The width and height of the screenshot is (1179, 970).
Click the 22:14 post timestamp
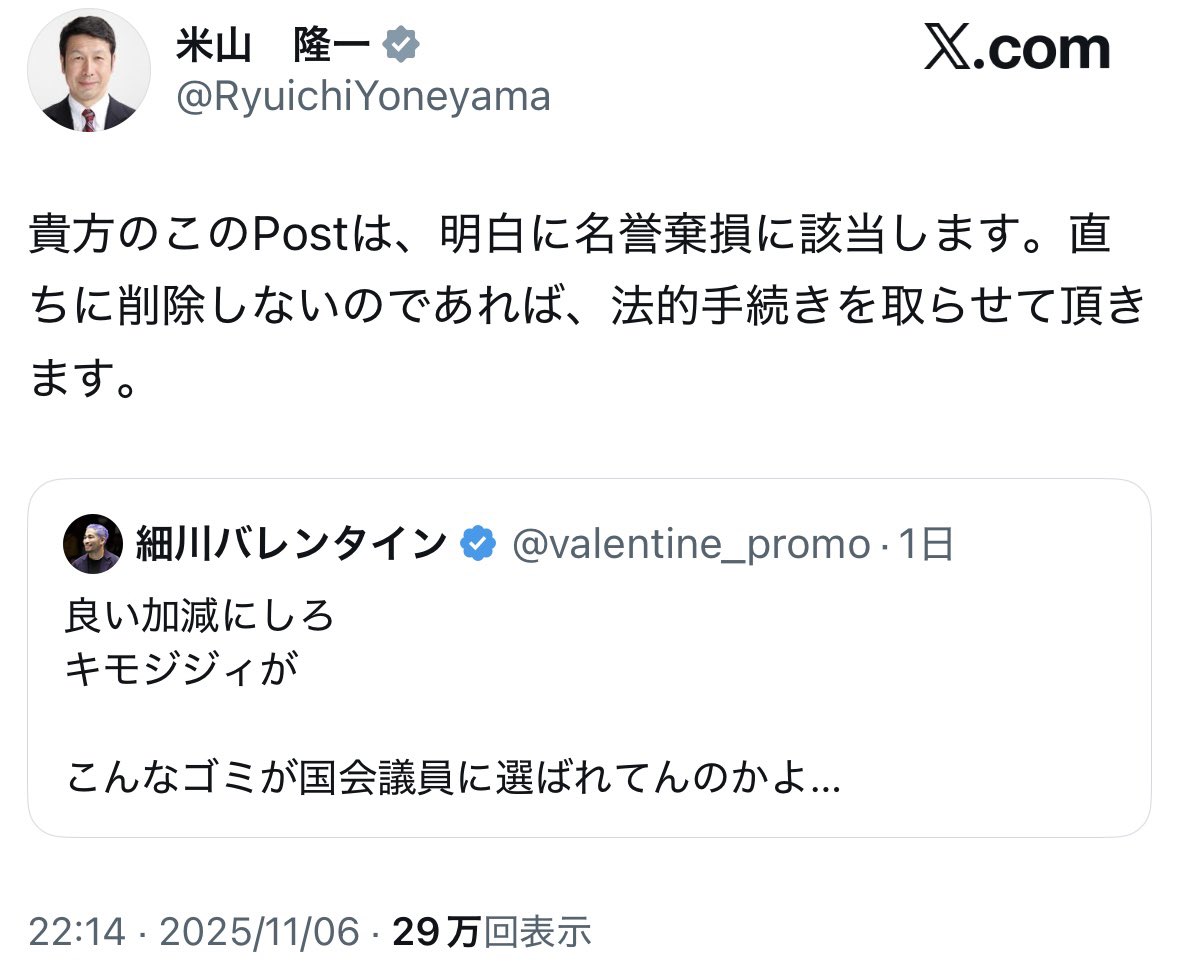[x=77, y=932]
